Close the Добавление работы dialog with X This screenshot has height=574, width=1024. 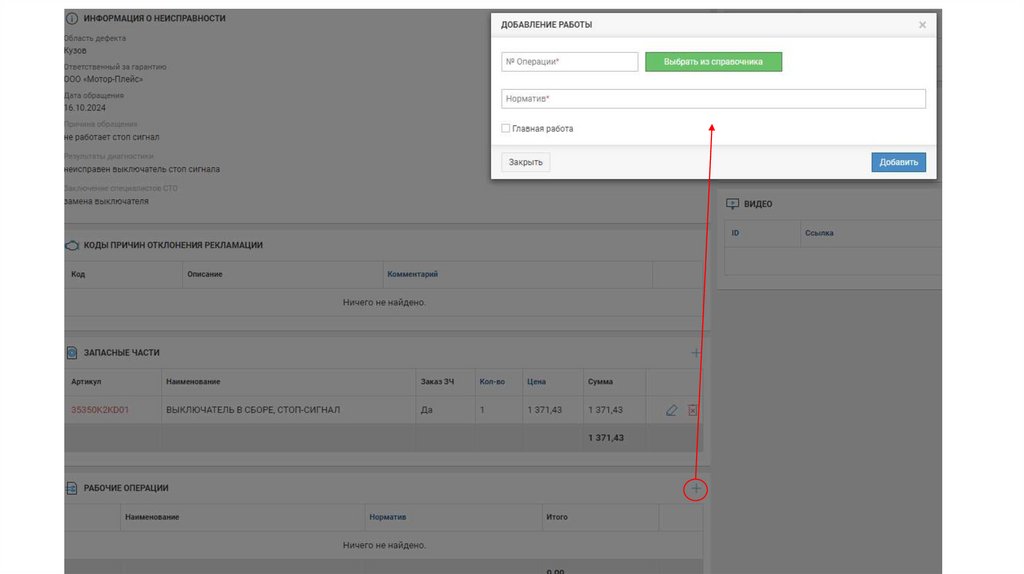[922, 25]
